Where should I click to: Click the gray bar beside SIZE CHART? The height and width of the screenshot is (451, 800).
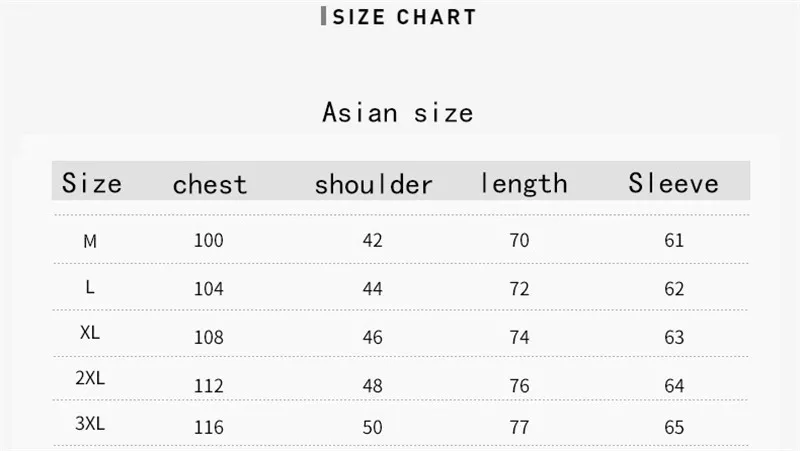click(323, 16)
